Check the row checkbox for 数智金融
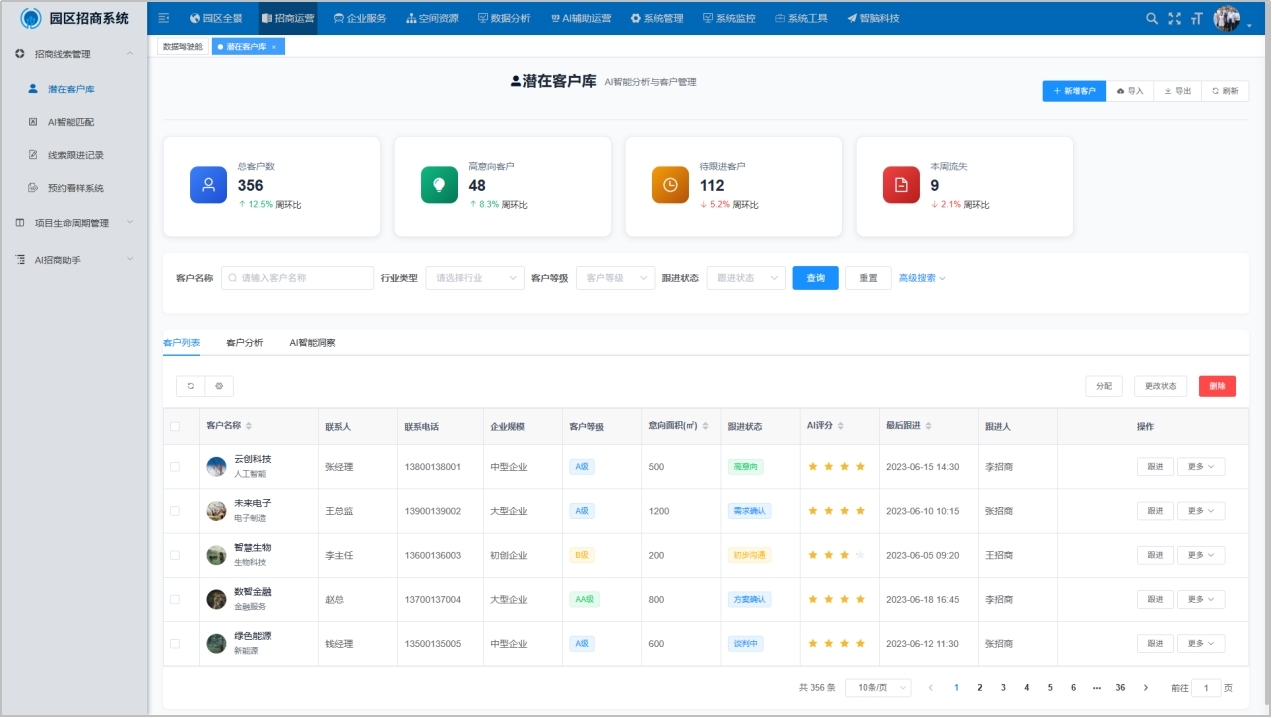Image resolution: width=1272 pixels, height=718 pixels. (x=176, y=599)
